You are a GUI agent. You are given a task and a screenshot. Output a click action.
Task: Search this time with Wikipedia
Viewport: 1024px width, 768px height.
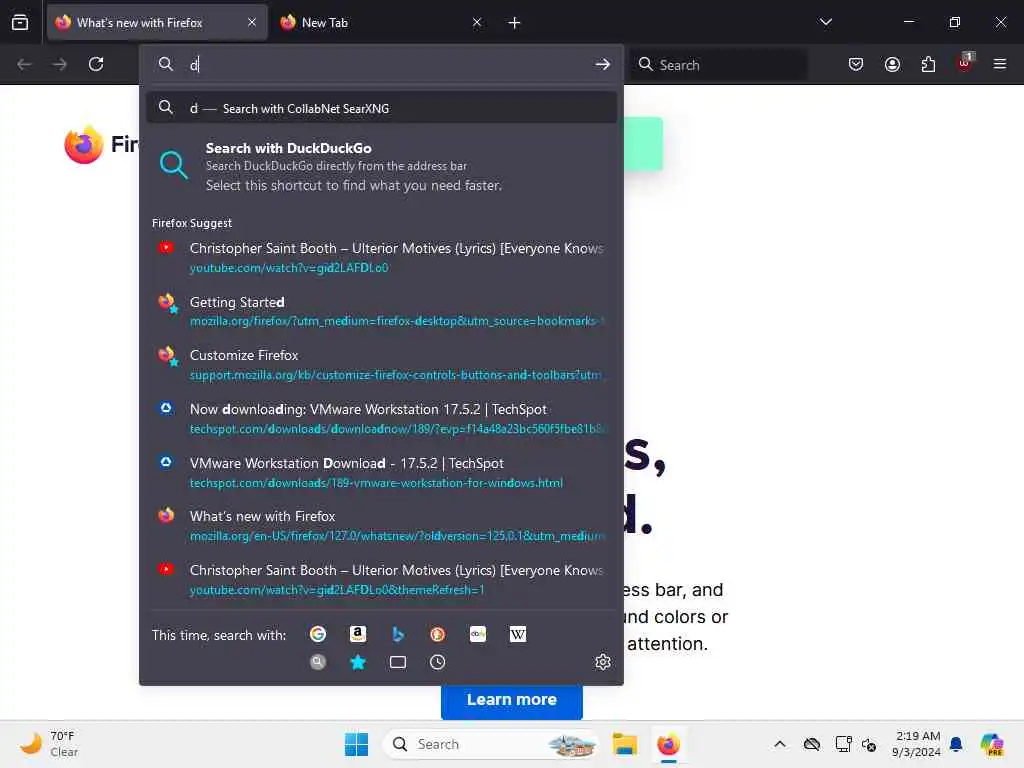click(518, 634)
